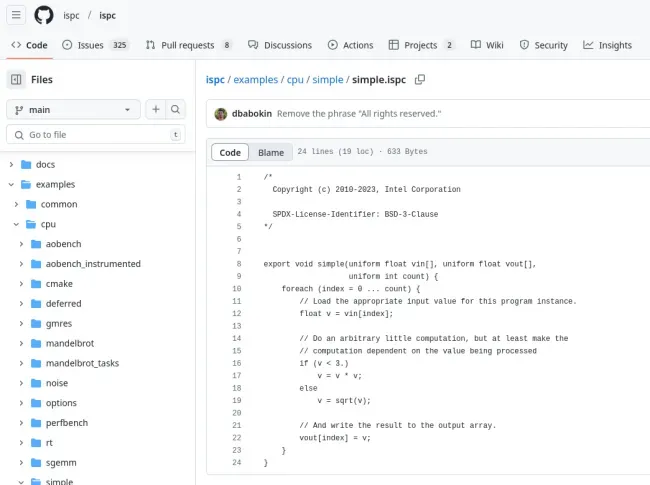The height and width of the screenshot is (485, 650).
Task: Click the ispc owner link in header
Action: (71, 16)
